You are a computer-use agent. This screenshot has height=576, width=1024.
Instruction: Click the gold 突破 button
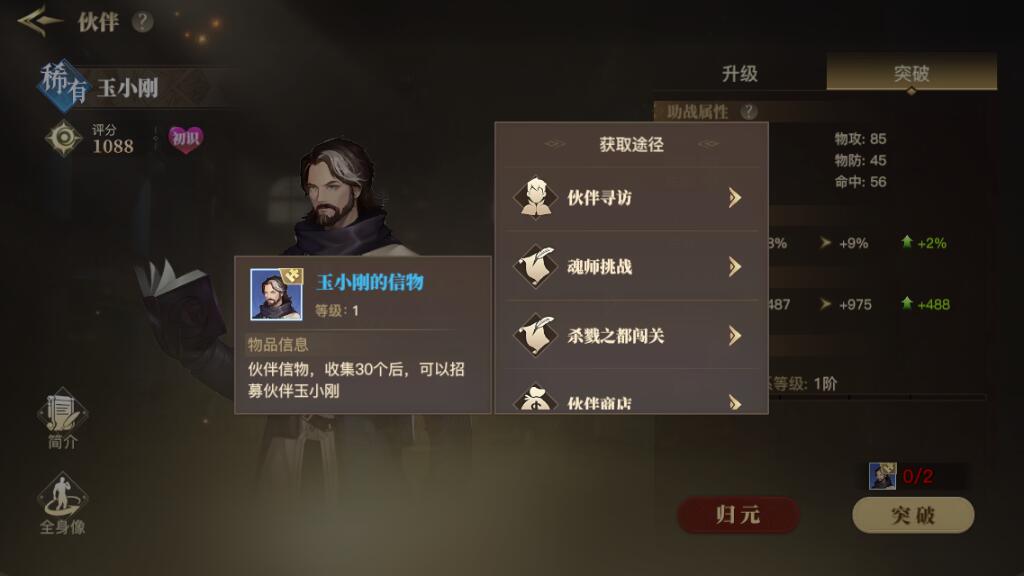913,515
